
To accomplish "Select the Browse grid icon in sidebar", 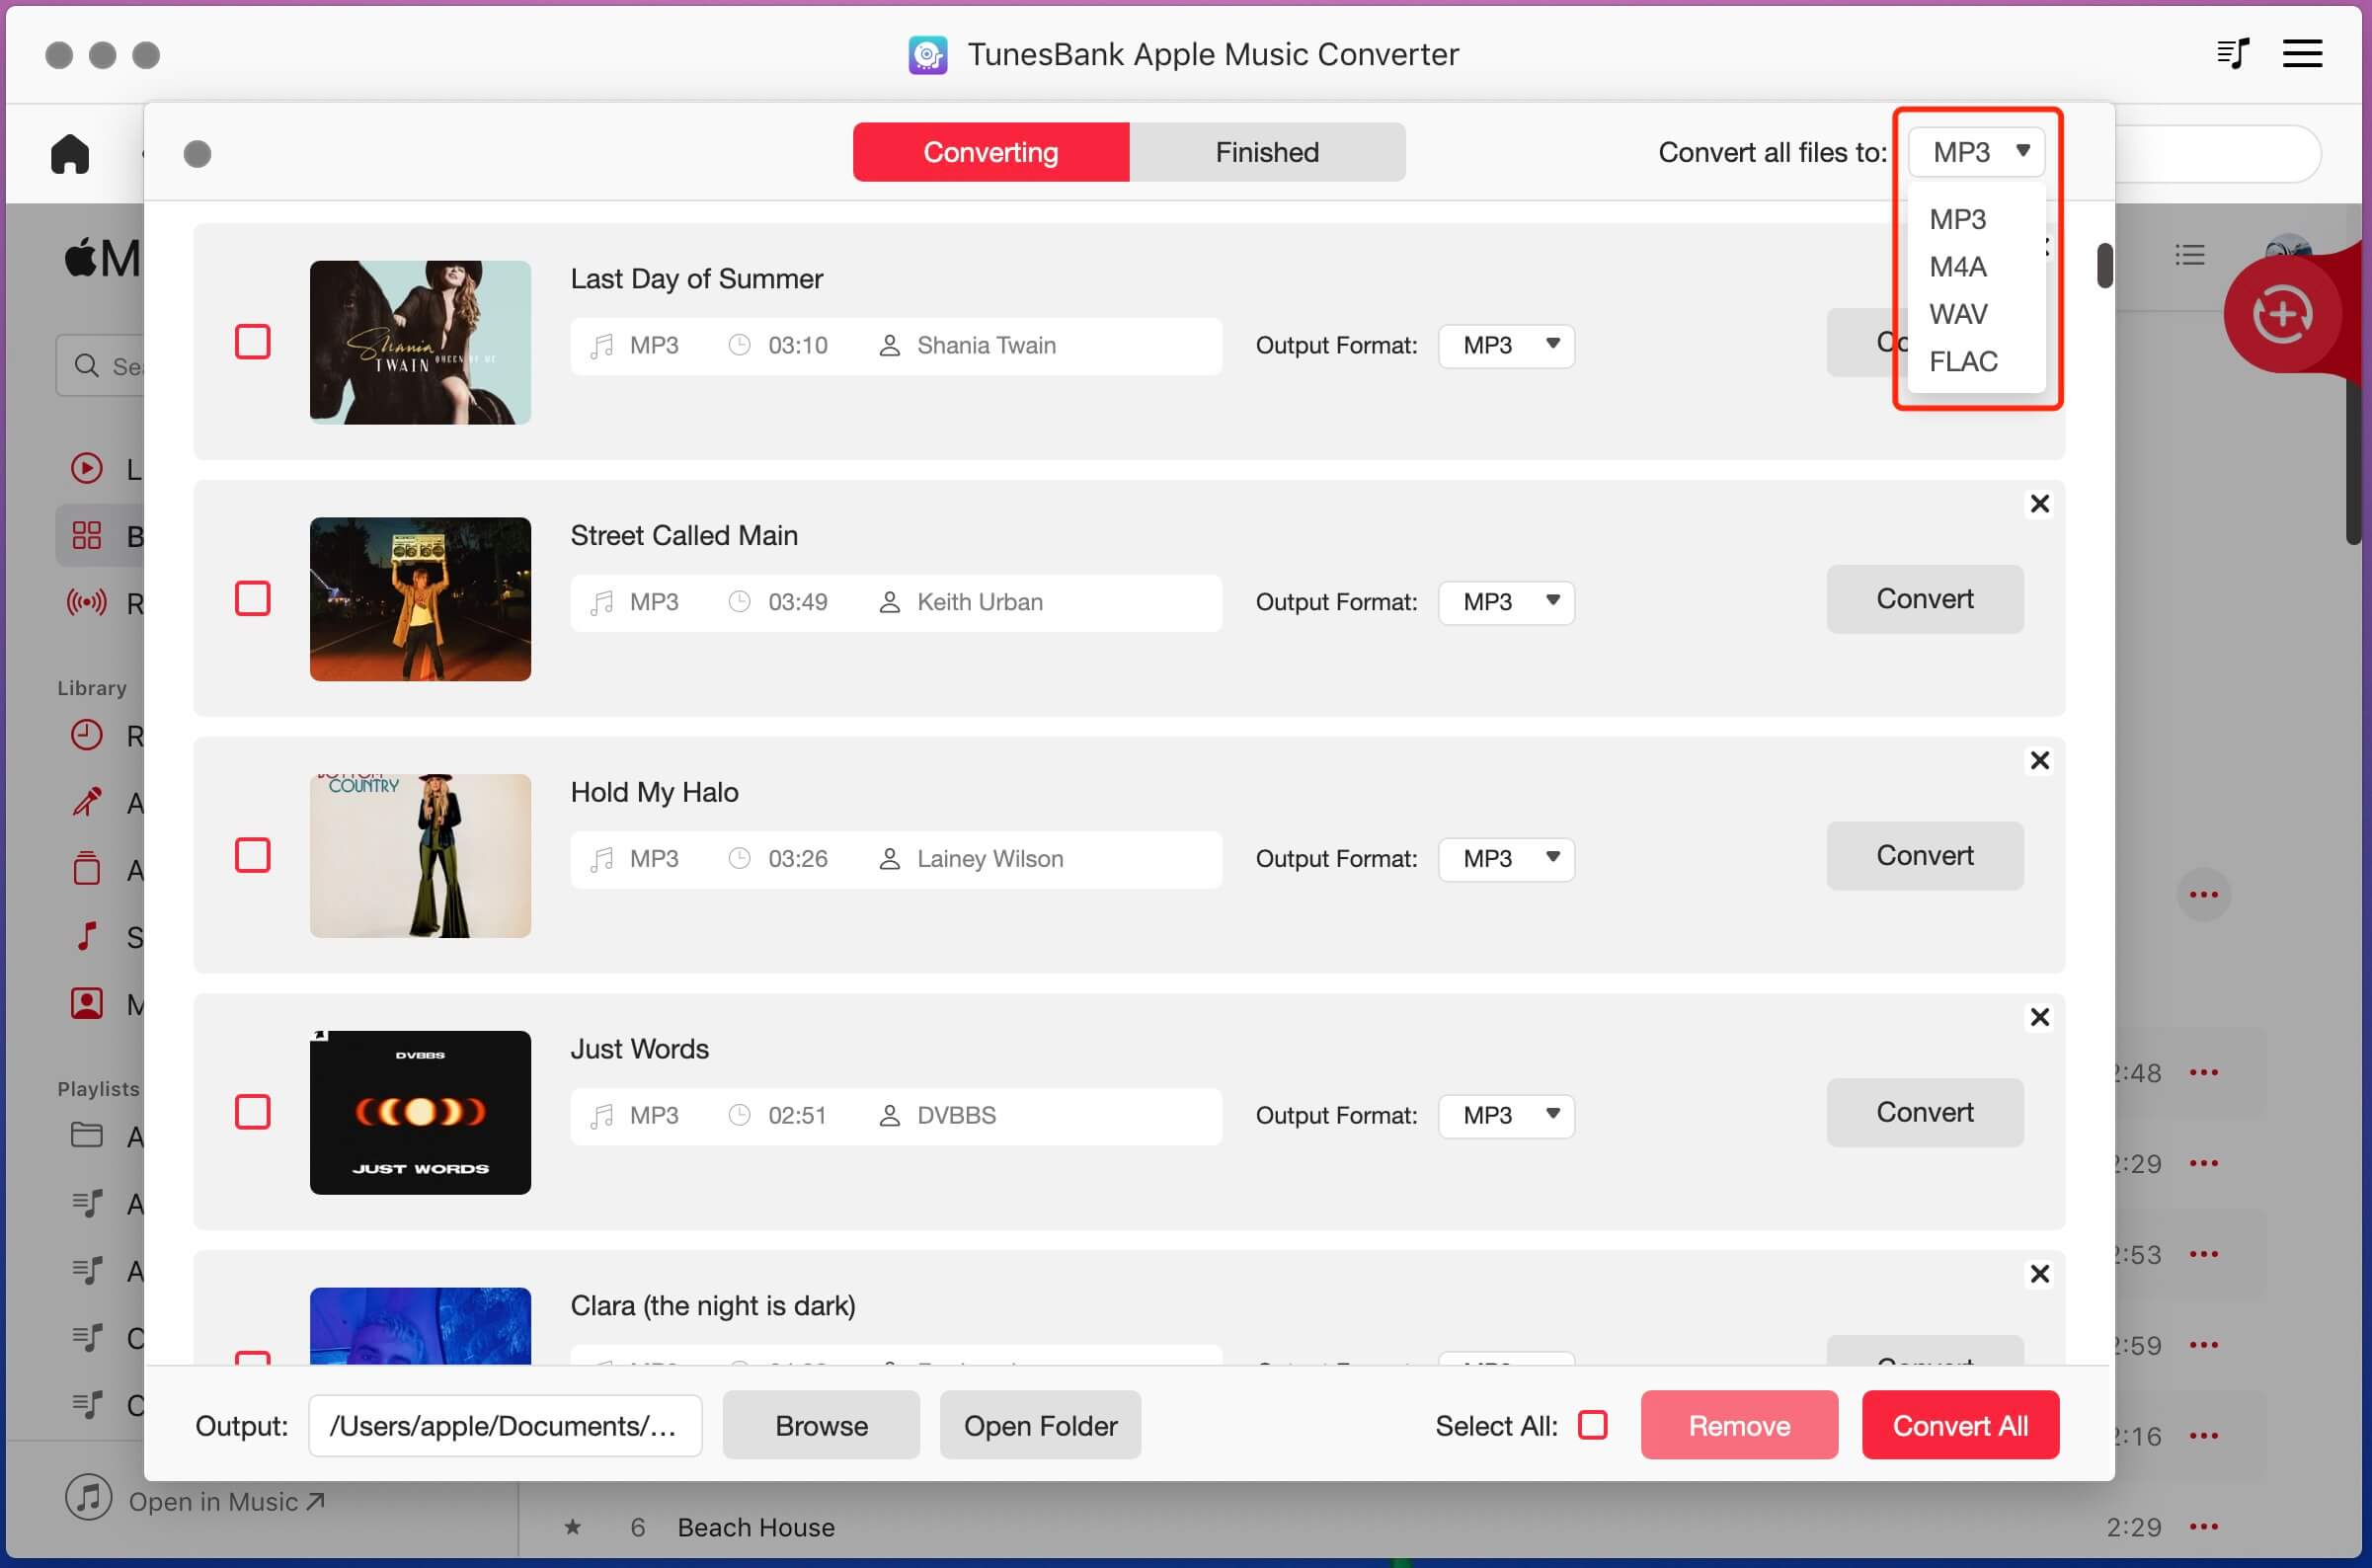I will coord(87,535).
